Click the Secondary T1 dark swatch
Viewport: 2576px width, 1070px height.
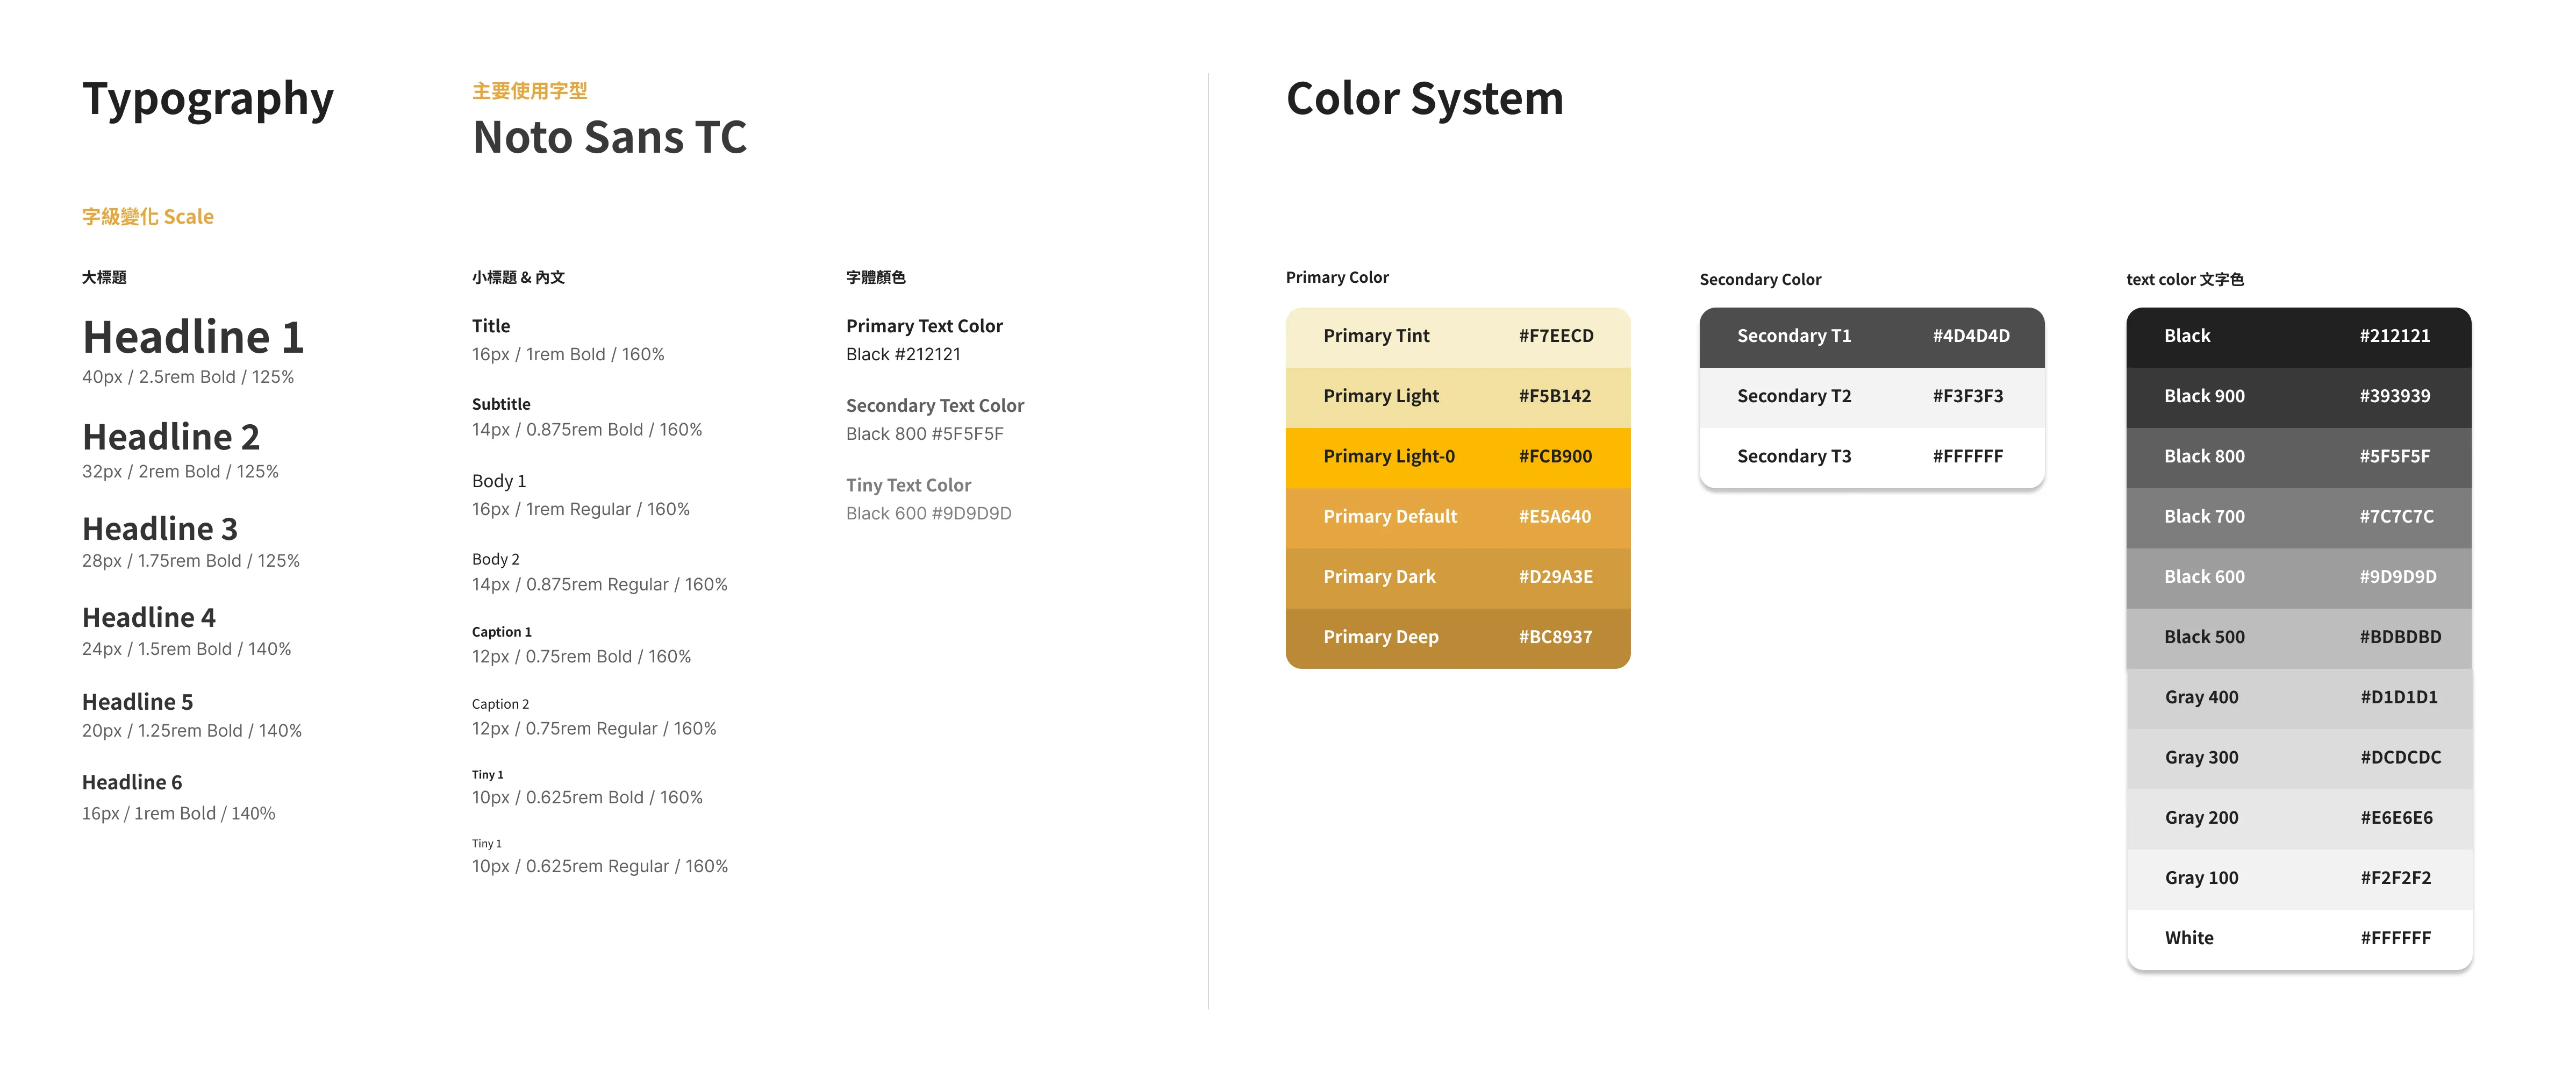click(1871, 337)
